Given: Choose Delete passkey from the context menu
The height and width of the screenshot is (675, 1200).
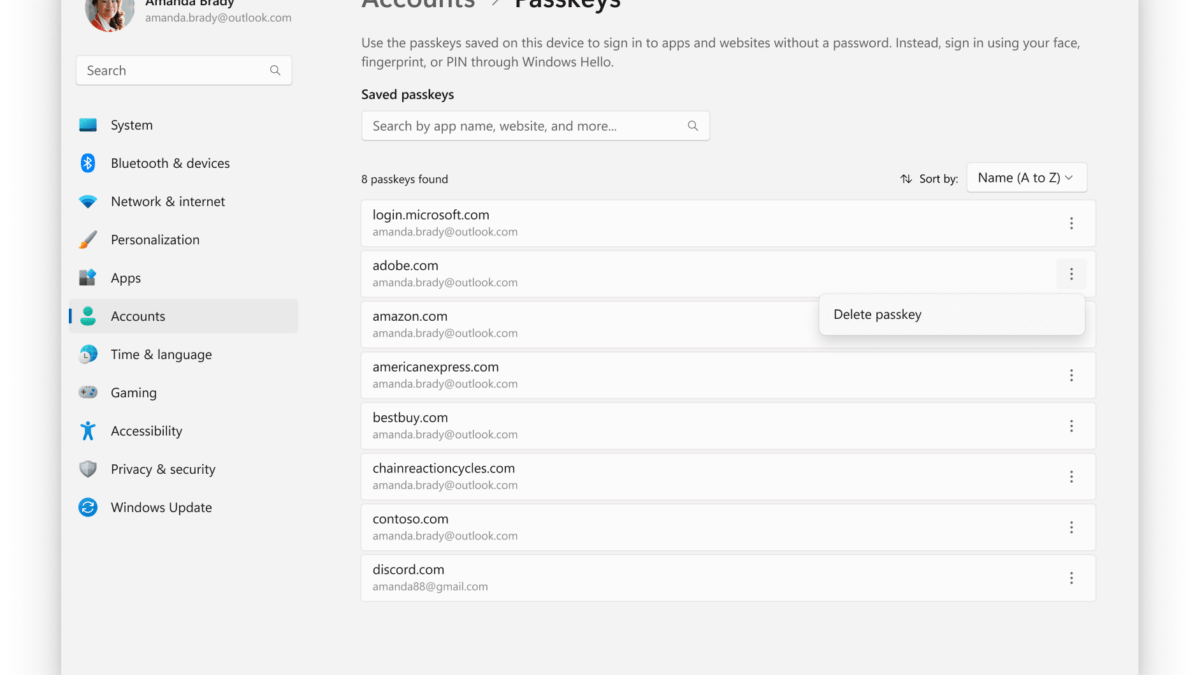Looking at the screenshot, I should (951, 314).
